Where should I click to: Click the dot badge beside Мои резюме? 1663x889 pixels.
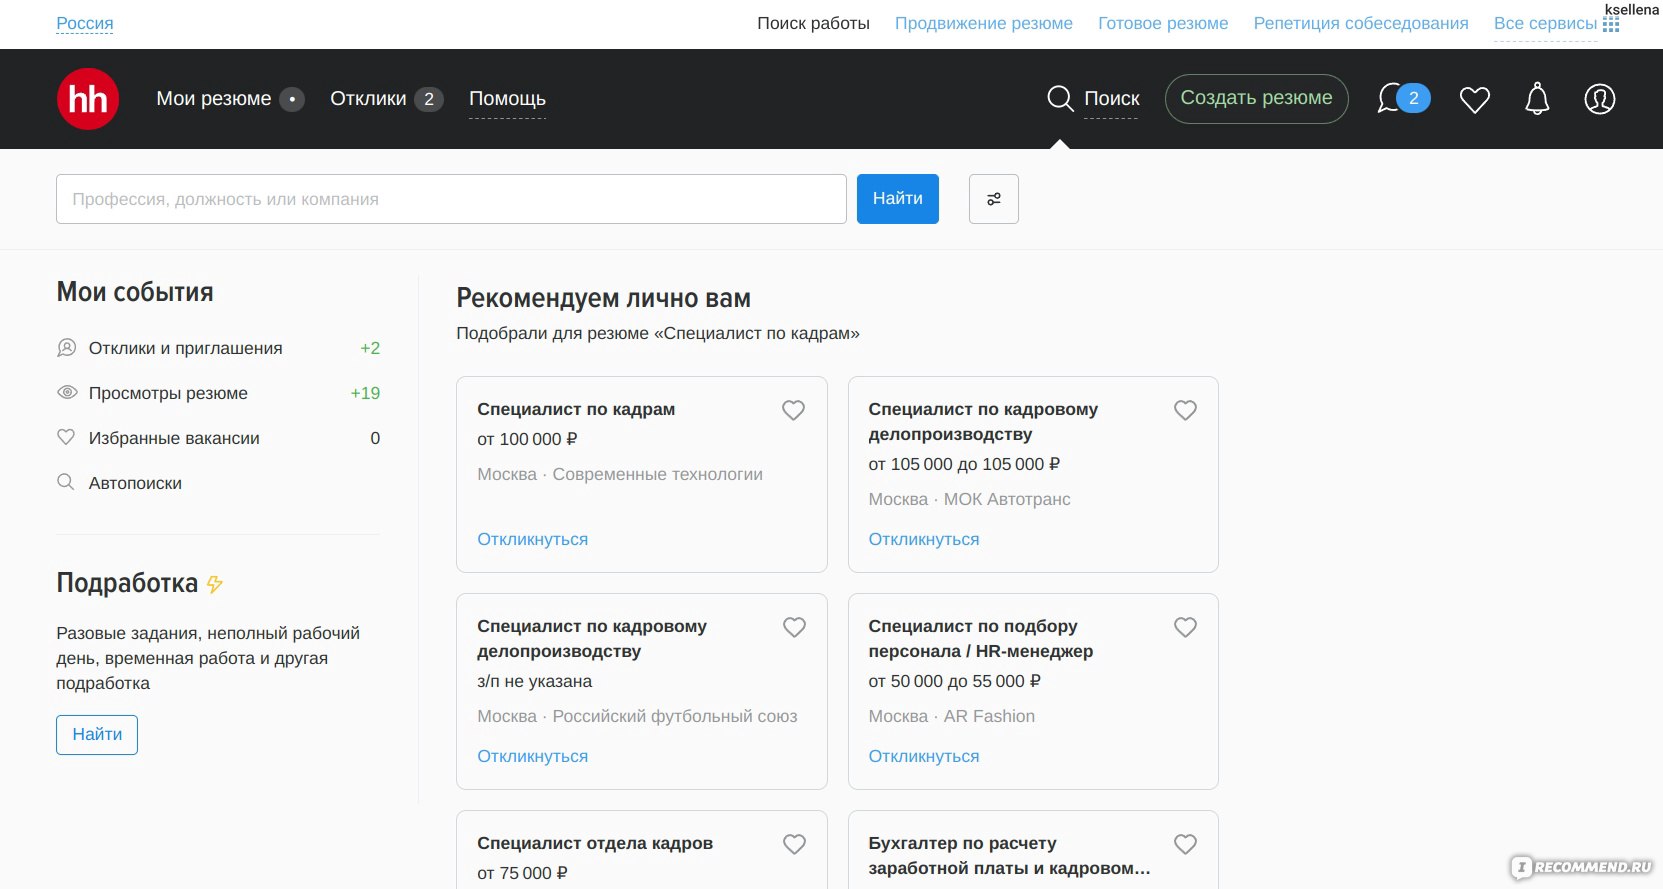[292, 99]
